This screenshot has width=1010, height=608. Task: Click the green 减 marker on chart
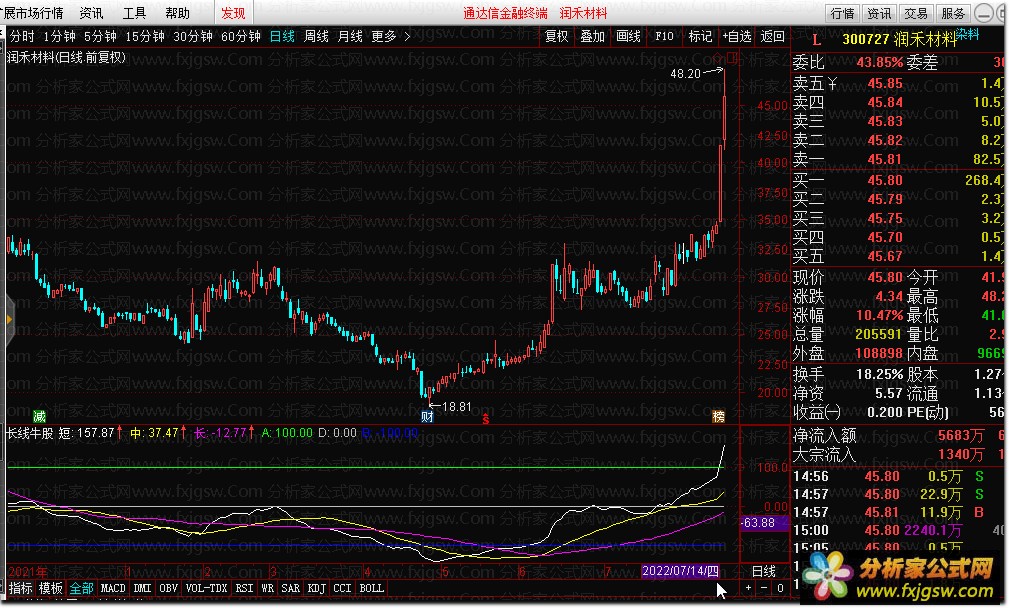(39, 416)
